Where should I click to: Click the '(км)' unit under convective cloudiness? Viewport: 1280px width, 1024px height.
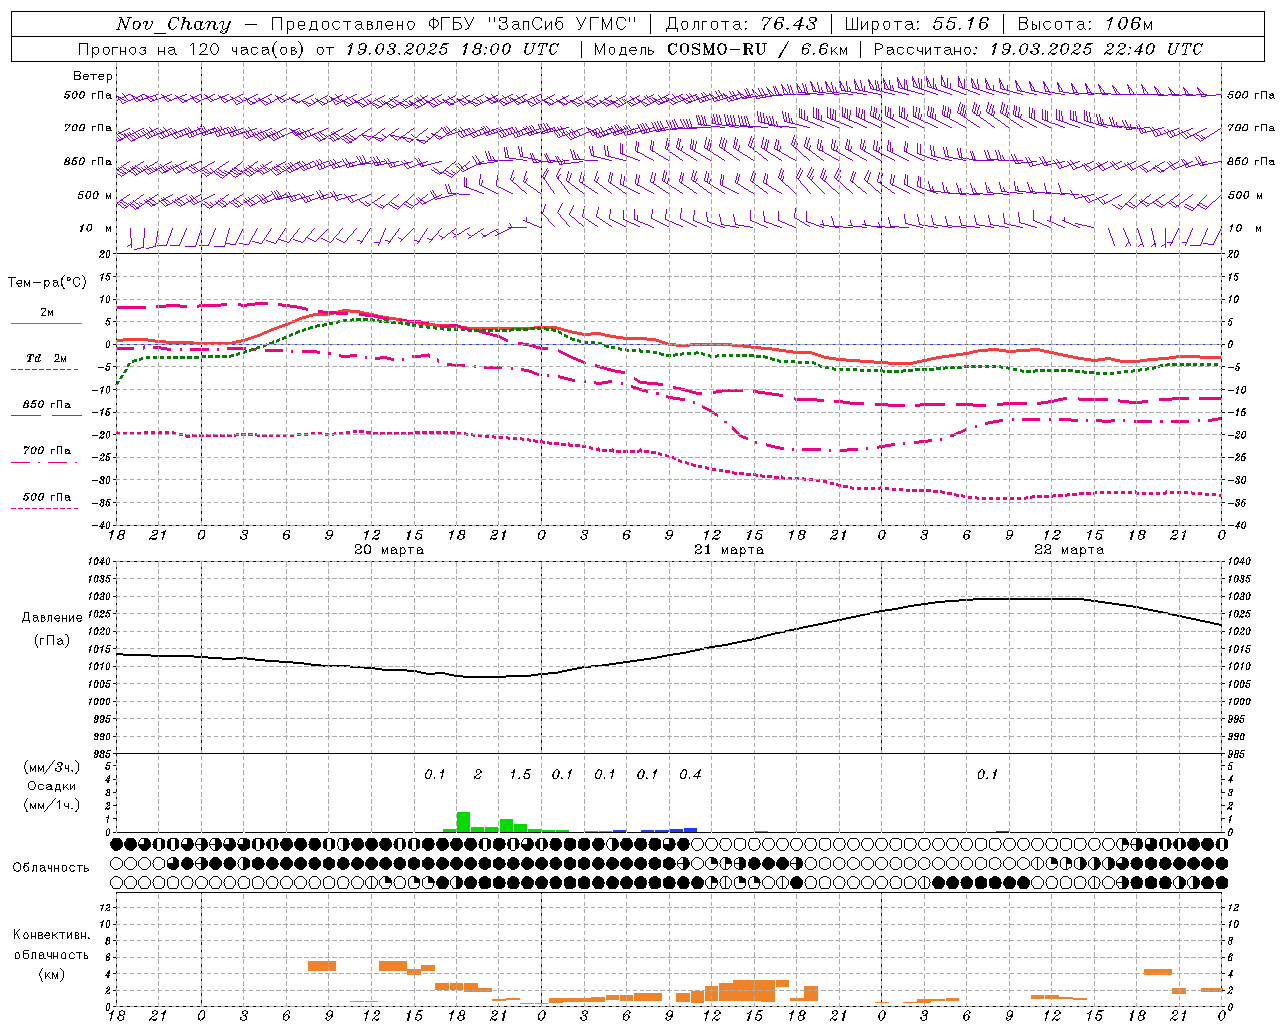[52, 974]
